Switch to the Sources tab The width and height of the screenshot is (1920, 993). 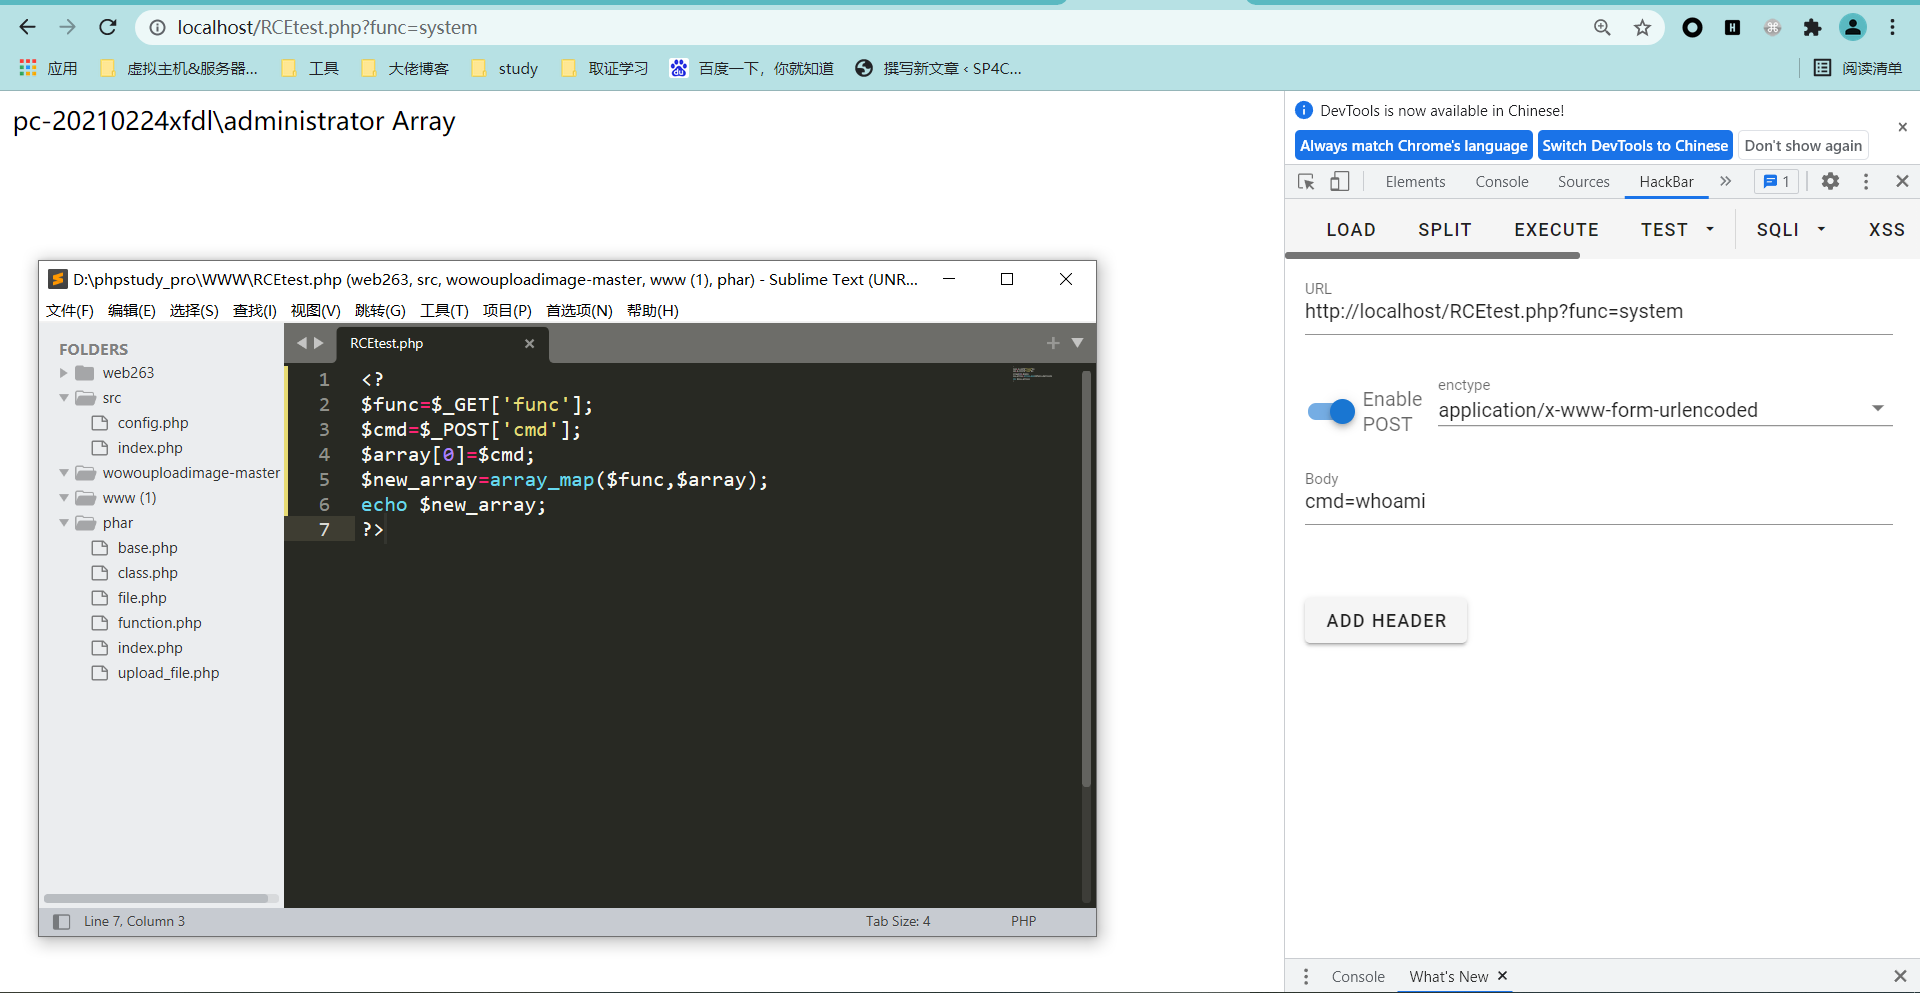[1584, 182]
